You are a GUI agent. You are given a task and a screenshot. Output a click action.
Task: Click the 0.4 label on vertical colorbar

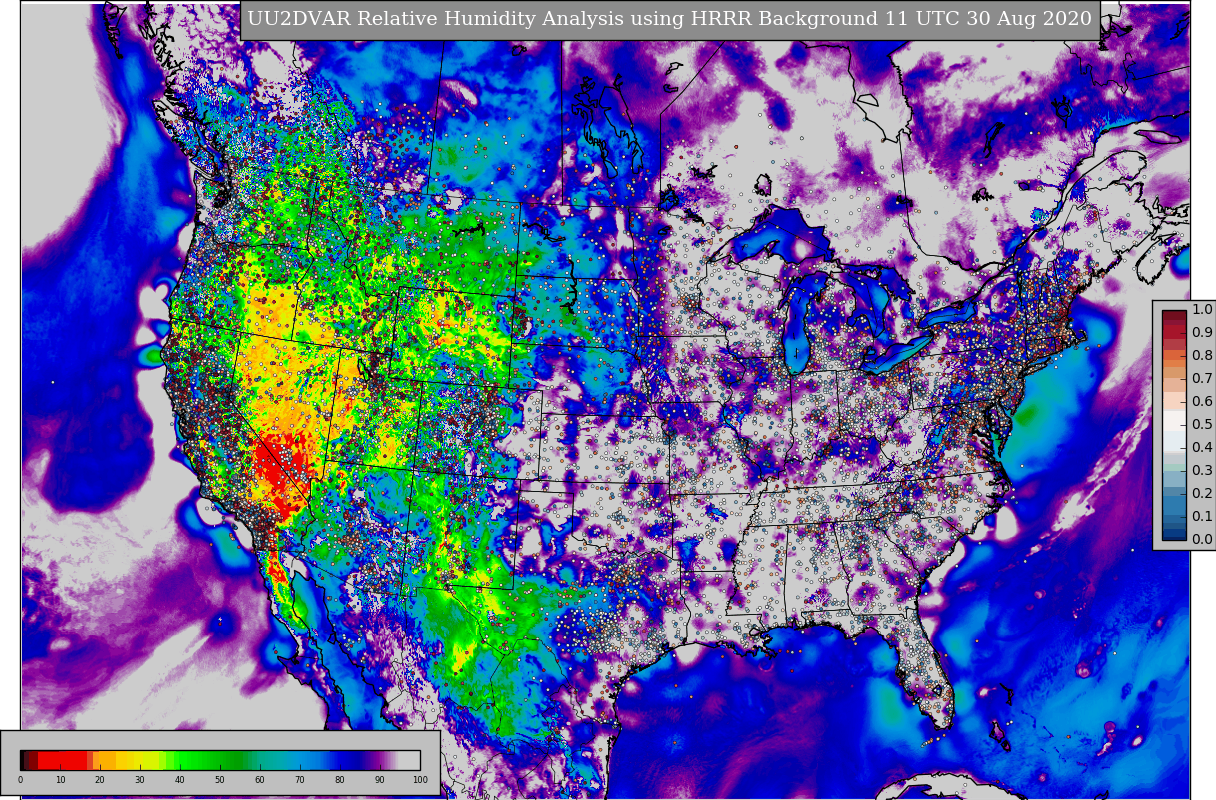[1202, 448]
